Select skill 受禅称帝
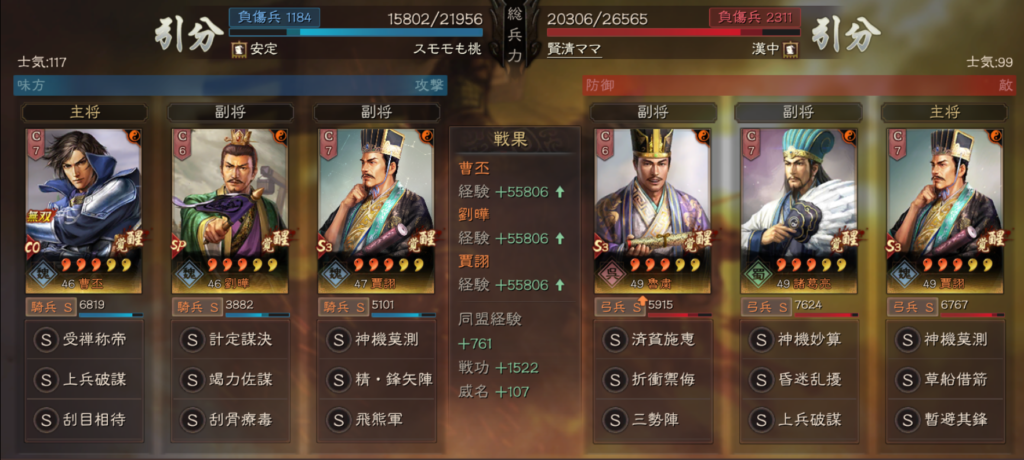 click(x=84, y=340)
